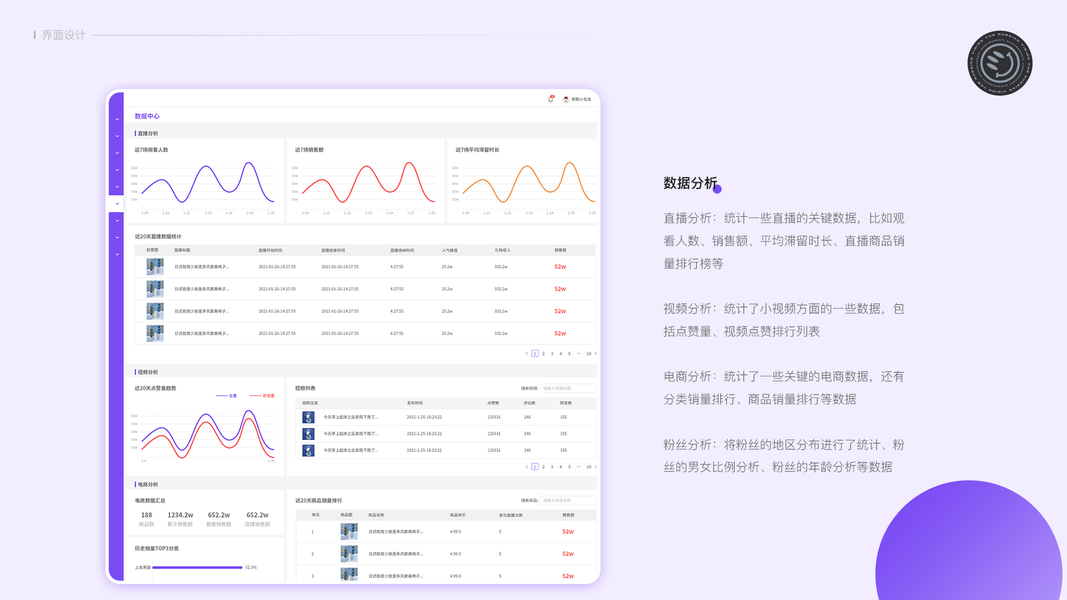The image size is (1067, 600).
Task: Expand the topmost purple sidebar chevron
Action: click(117, 119)
